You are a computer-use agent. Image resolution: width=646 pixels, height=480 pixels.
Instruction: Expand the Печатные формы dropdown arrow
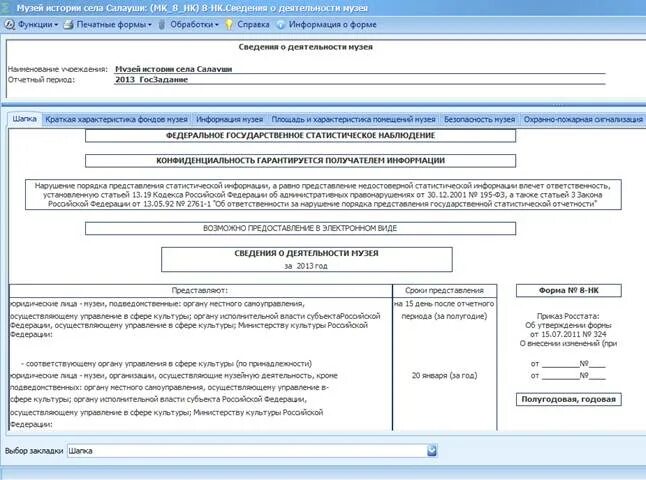coord(150,25)
